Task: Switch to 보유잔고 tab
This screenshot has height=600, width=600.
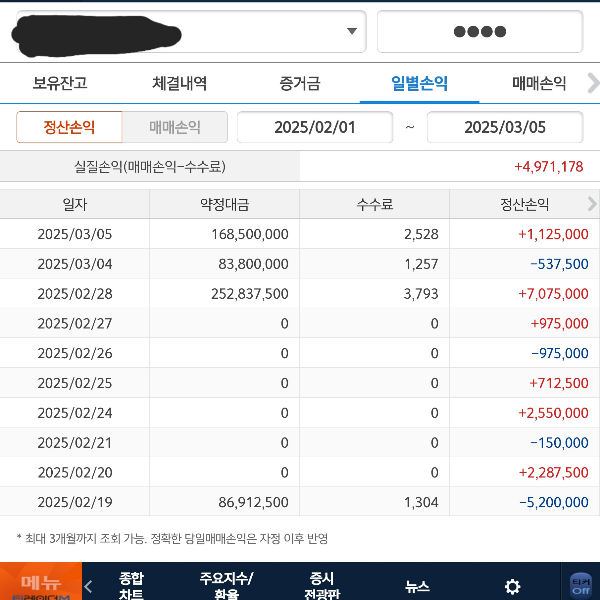Action: coord(60,83)
